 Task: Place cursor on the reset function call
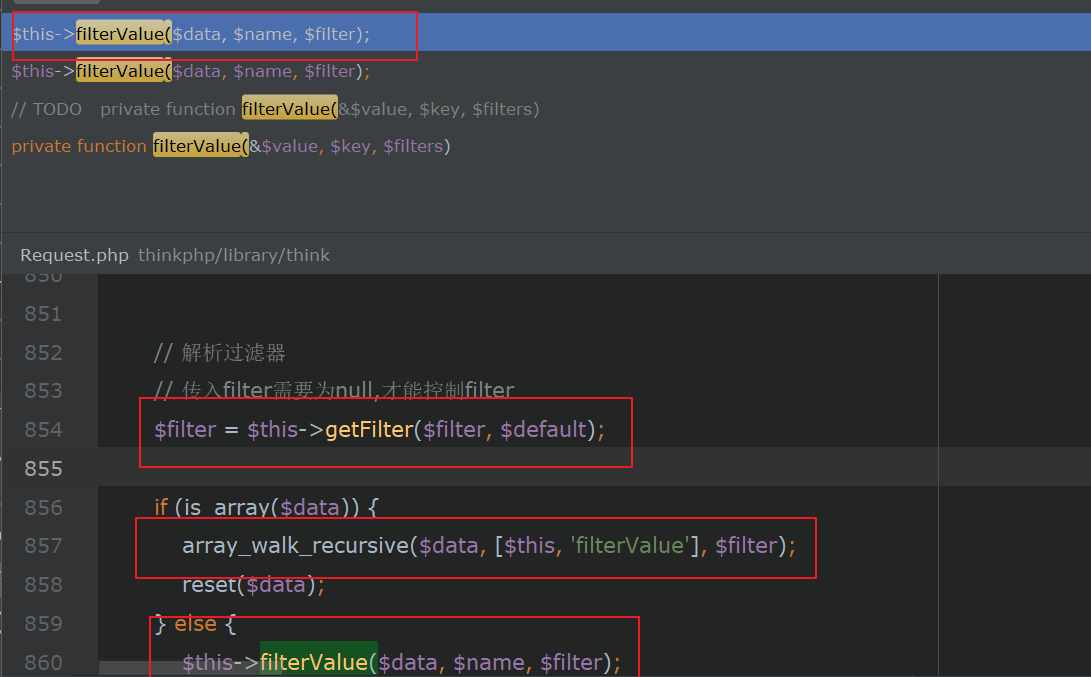tap(206, 585)
